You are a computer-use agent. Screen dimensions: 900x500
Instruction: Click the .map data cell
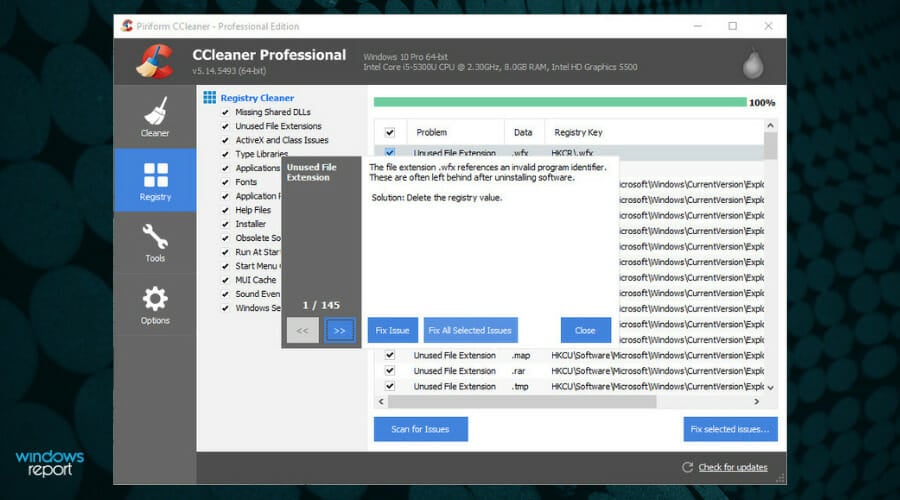click(521, 355)
